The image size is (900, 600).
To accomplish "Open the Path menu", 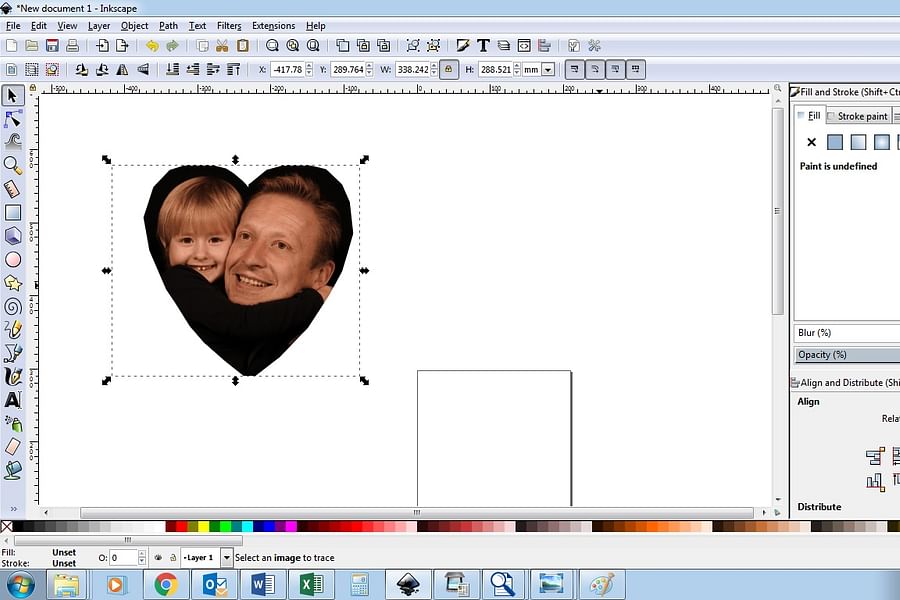I will [167, 25].
